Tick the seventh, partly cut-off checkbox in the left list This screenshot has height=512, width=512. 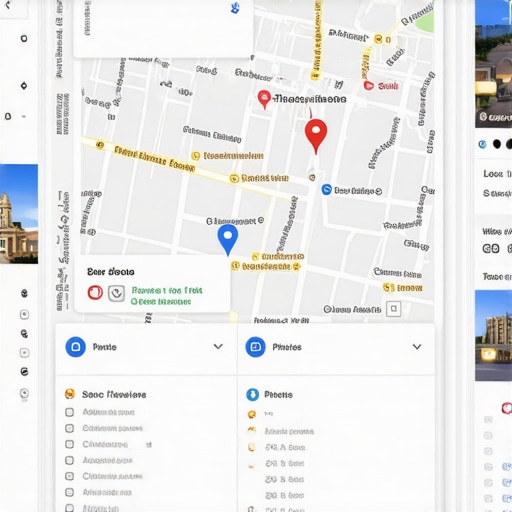pos(69,508)
